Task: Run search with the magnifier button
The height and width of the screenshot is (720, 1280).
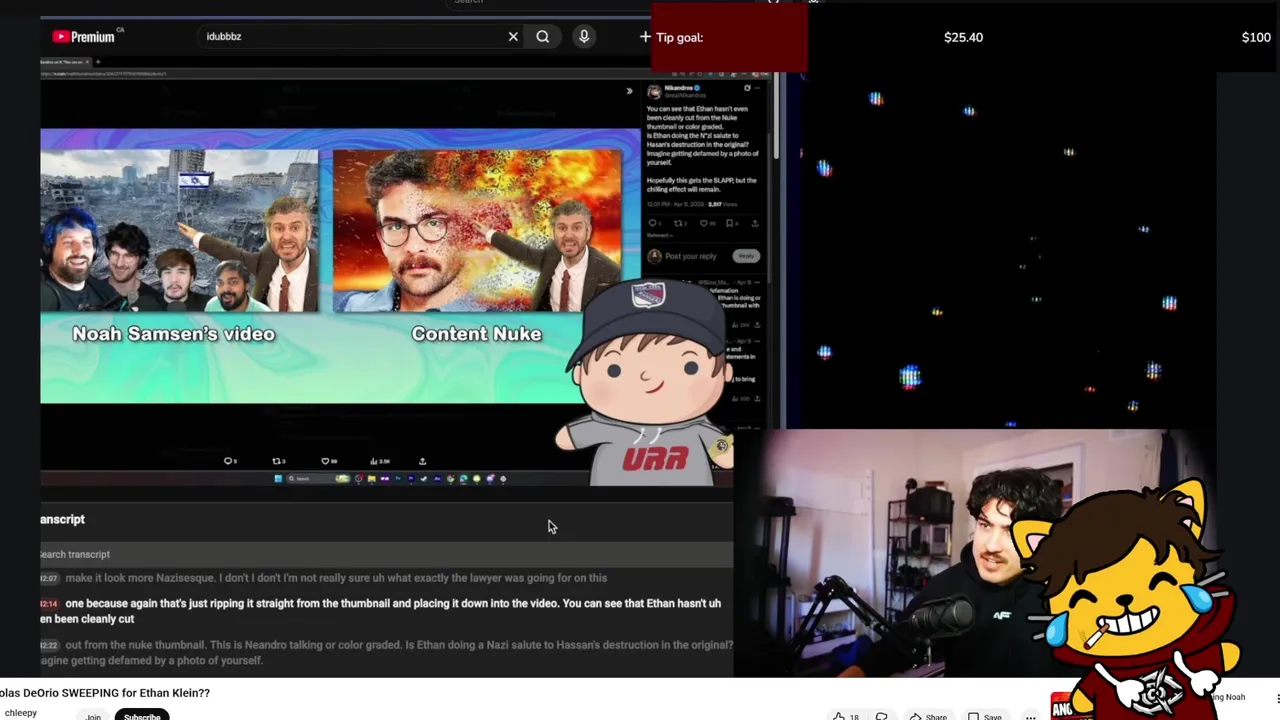Action: coord(542,37)
